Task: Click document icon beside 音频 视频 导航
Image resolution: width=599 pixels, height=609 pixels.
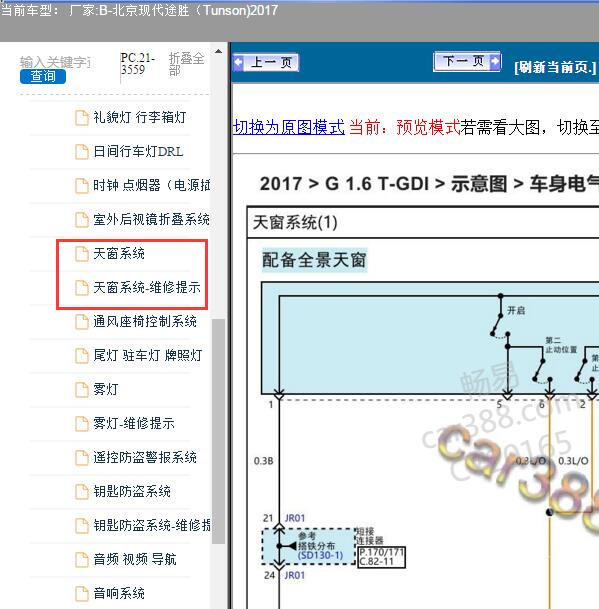Action: [82, 560]
